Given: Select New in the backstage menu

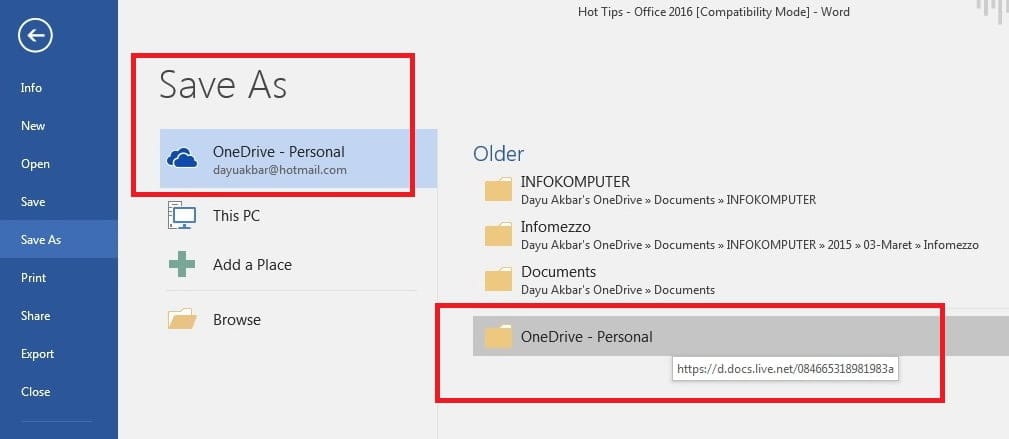Looking at the screenshot, I should [59, 126].
